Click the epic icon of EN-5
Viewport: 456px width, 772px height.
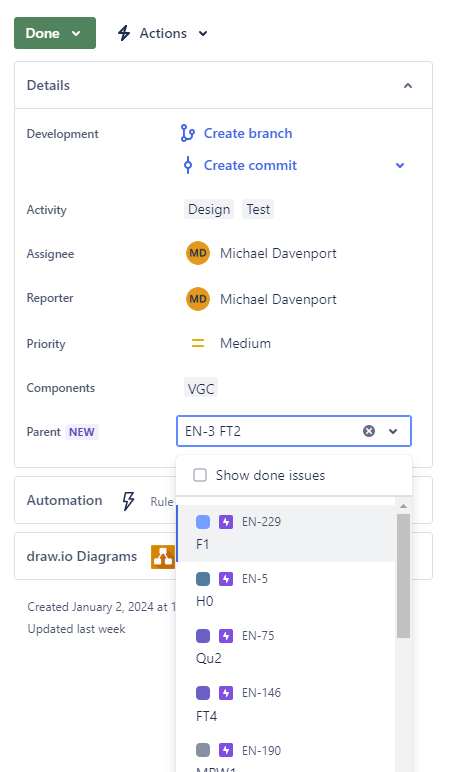[x=226, y=579]
